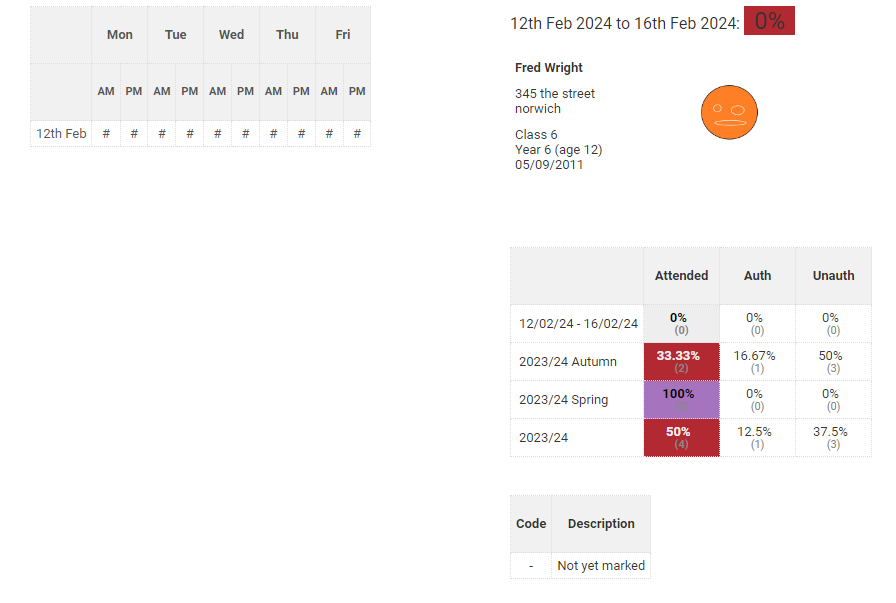Image resolution: width=896 pixels, height=603 pixels.
Task: Click the Wed column header
Action: pos(231,35)
